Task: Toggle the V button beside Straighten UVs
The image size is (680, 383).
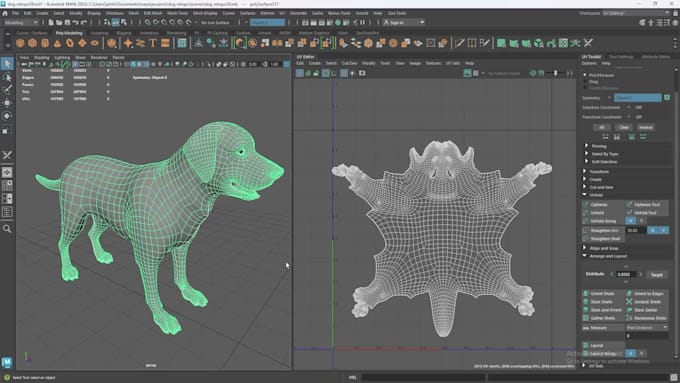Action: click(664, 230)
